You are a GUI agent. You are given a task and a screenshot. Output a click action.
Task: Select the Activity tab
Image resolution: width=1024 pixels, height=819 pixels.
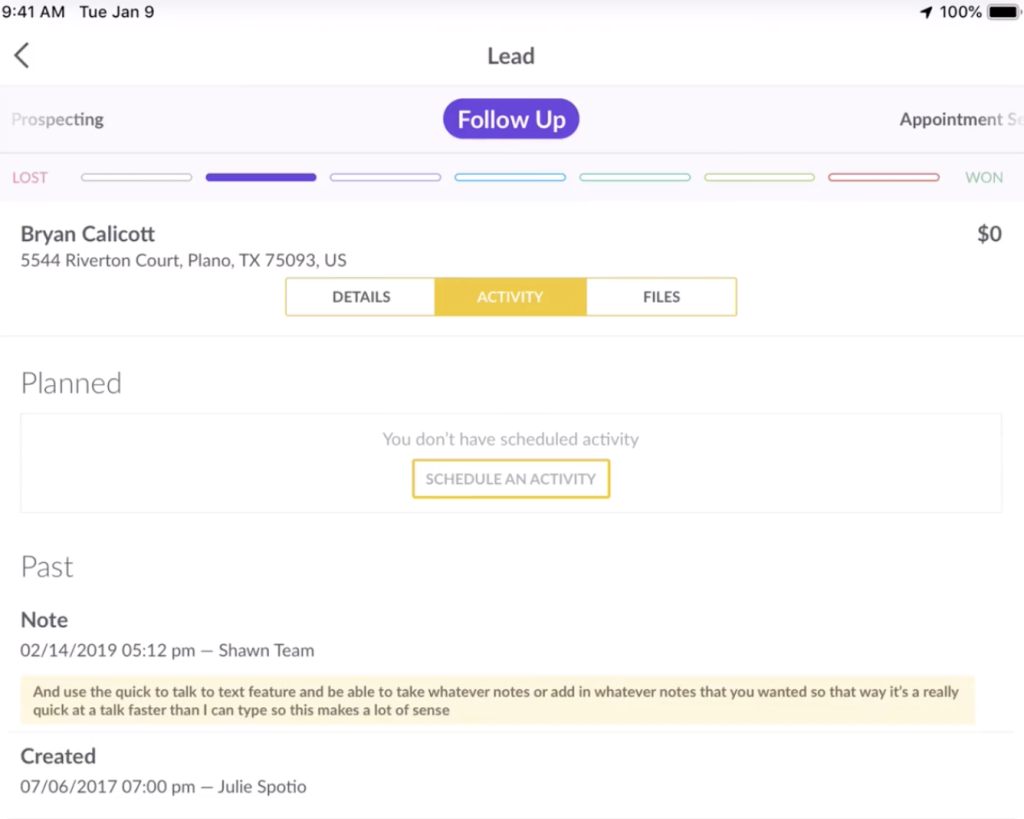point(510,297)
